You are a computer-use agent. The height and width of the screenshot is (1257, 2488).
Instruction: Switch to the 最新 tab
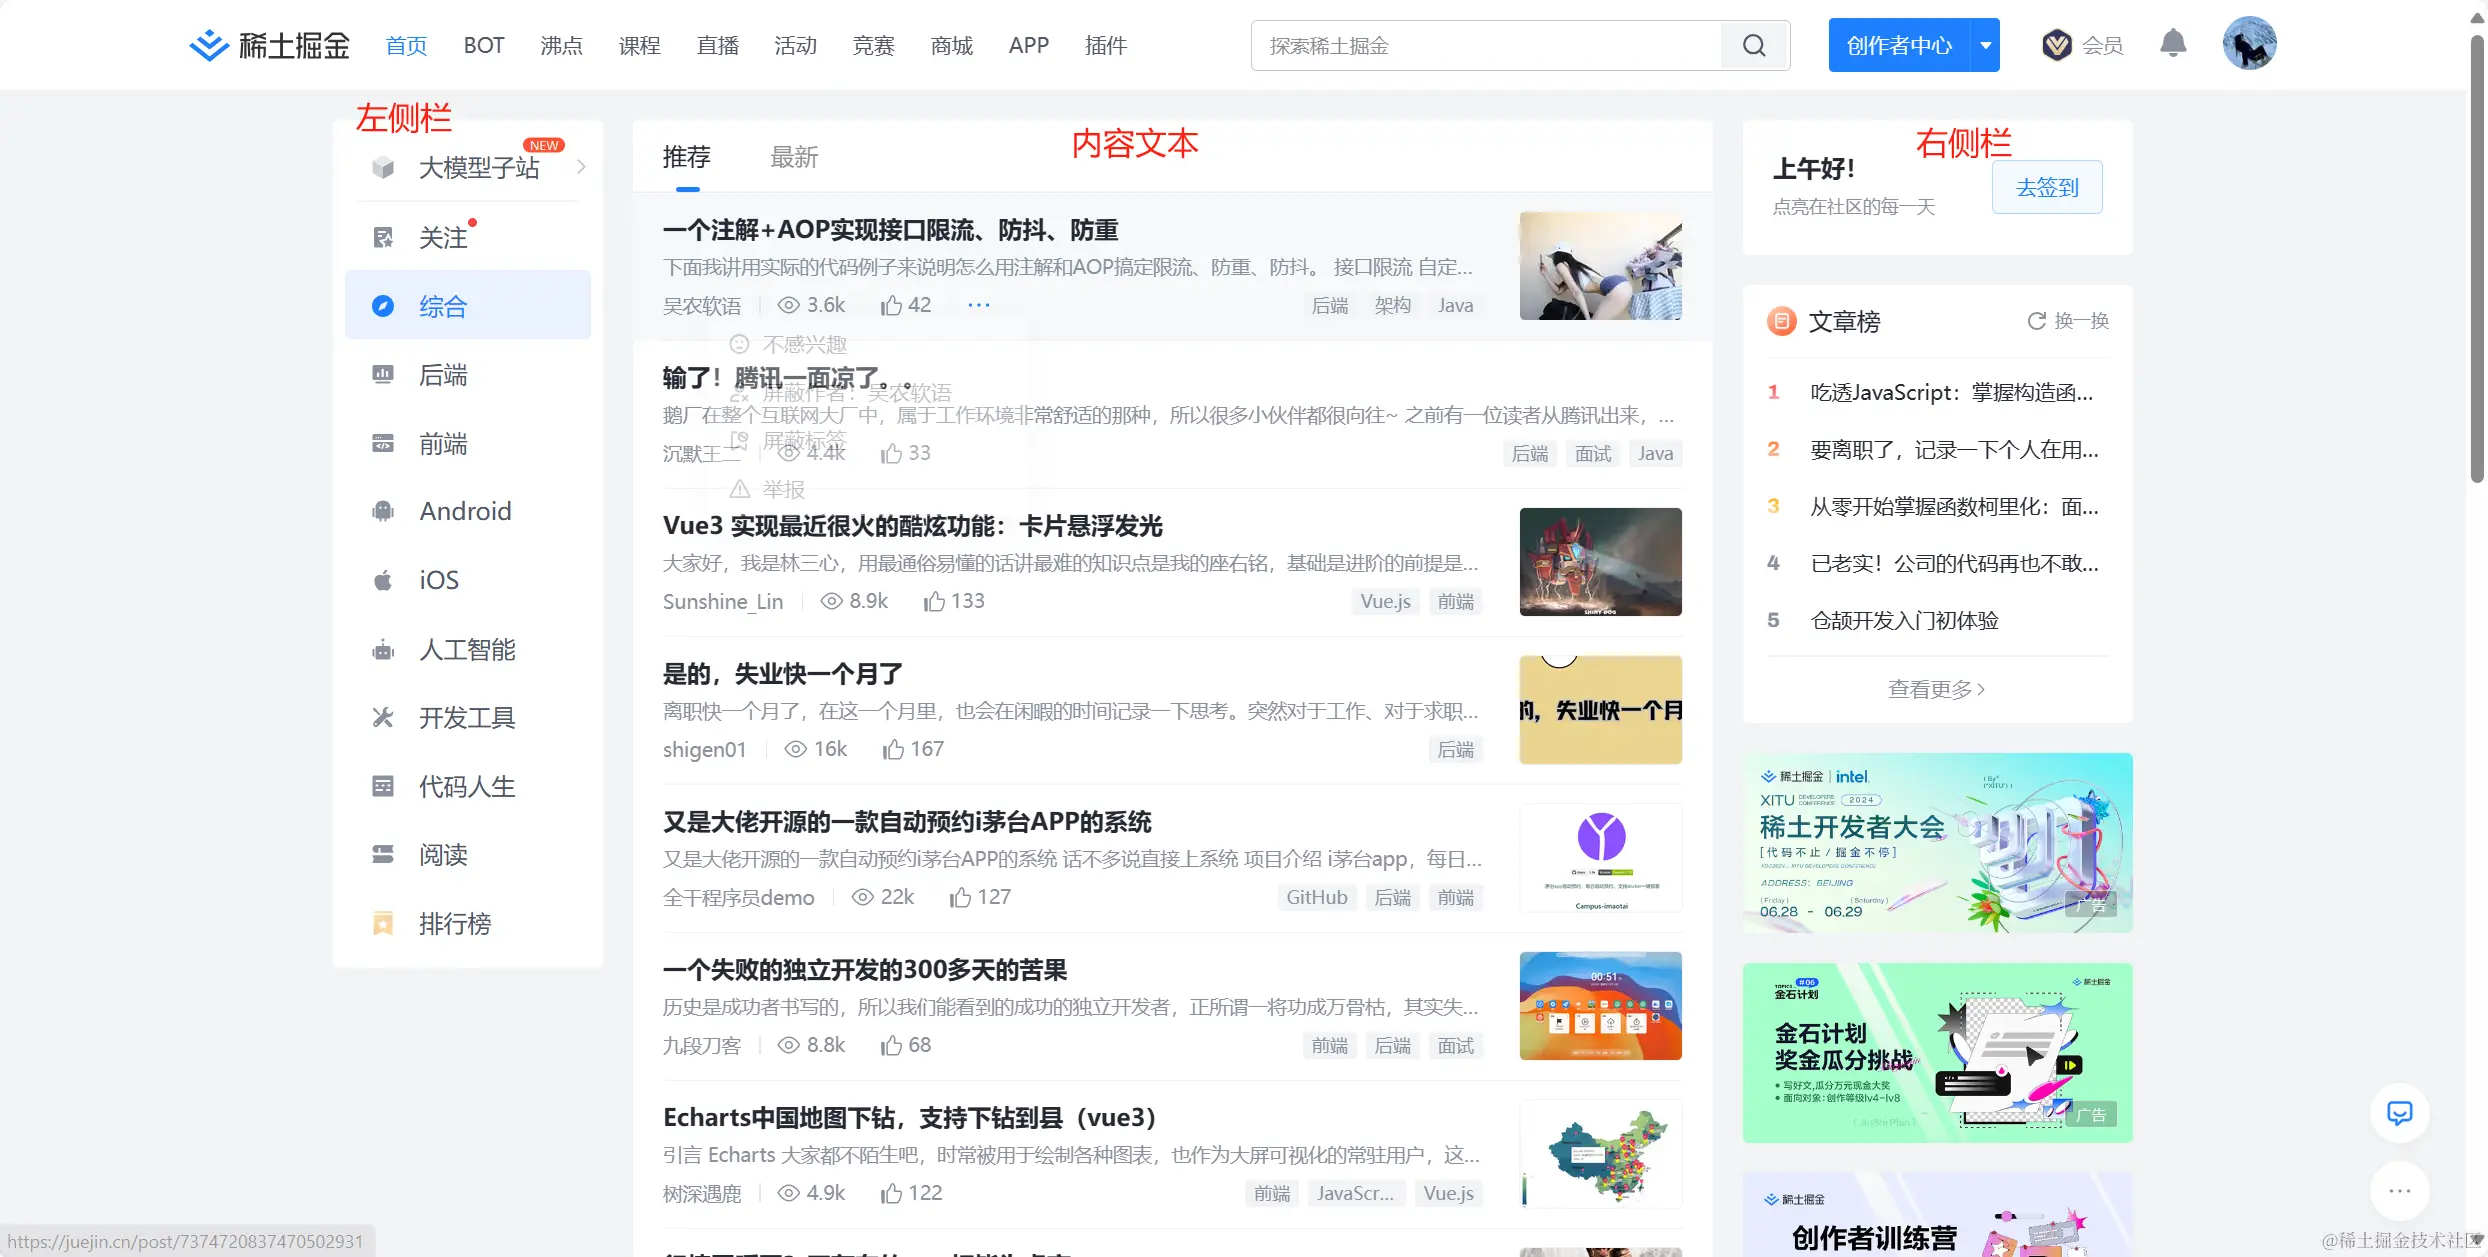pyautogui.click(x=794, y=157)
